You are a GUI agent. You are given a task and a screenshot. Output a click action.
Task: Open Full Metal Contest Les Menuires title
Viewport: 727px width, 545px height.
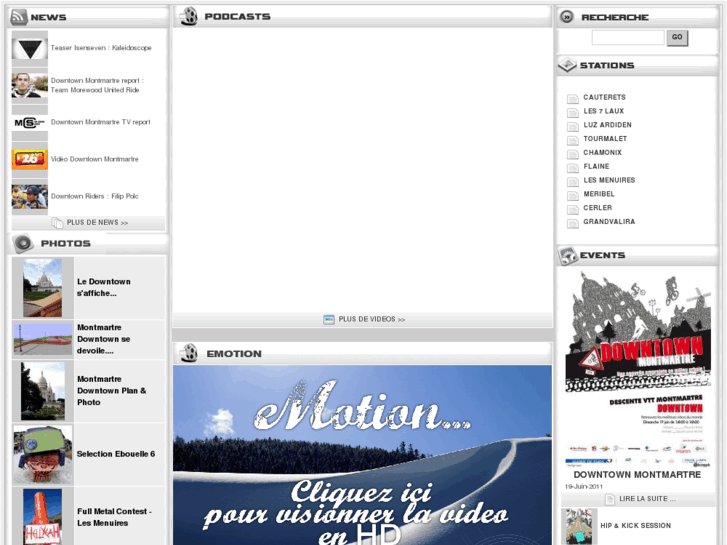pyautogui.click(x=115, y=517)
